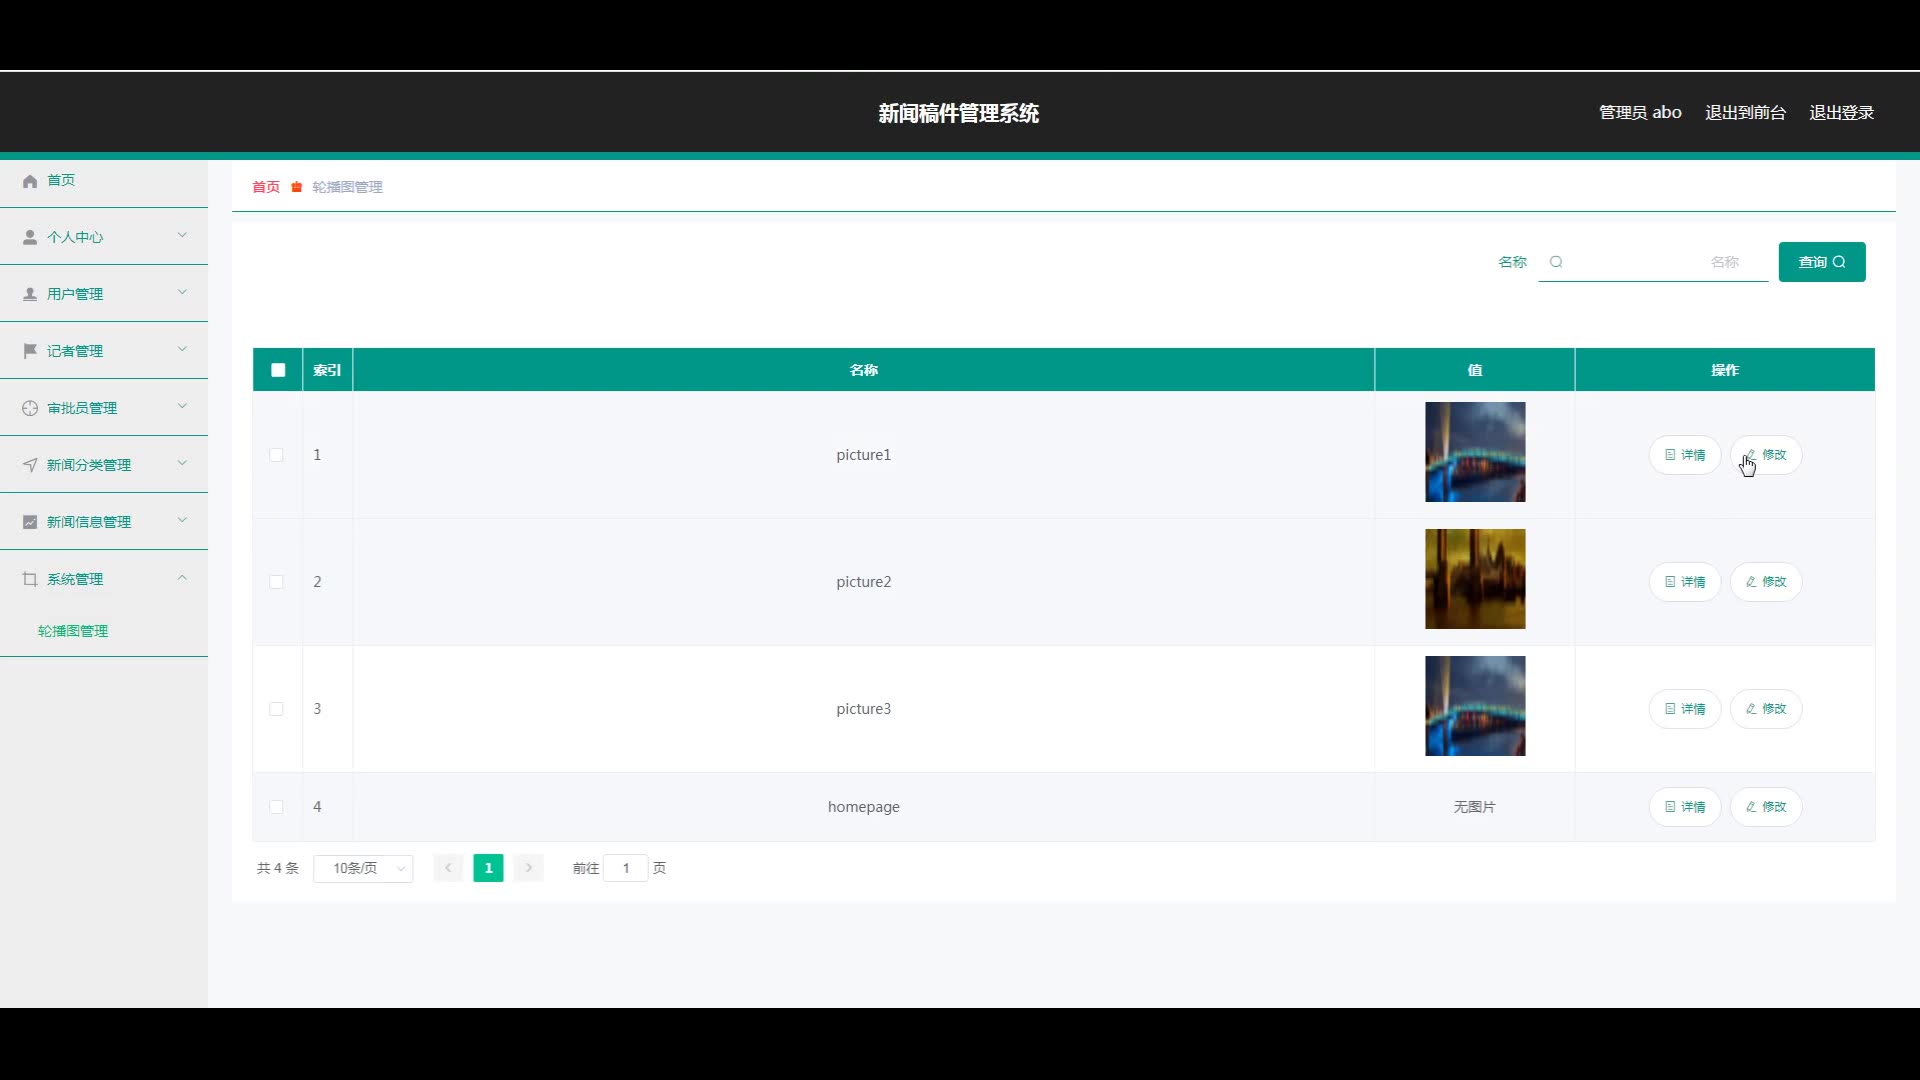Collapse the 系统管理 menu chevron

click(182, 578)
